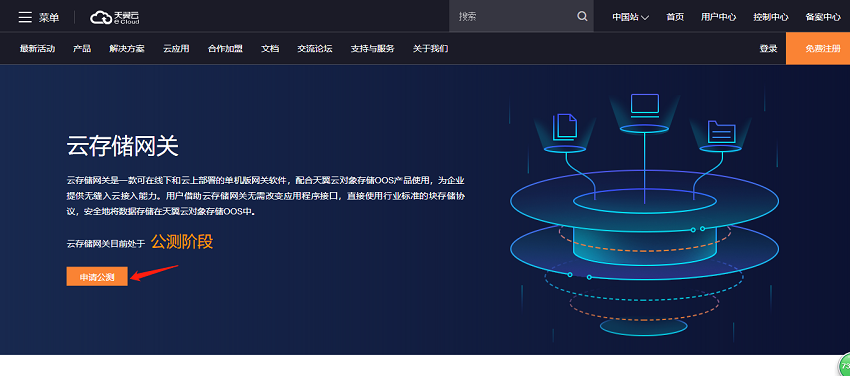Open the 解决方案 navigation menu
Viewport: 850px width, 376px height.
click(127, 49)
